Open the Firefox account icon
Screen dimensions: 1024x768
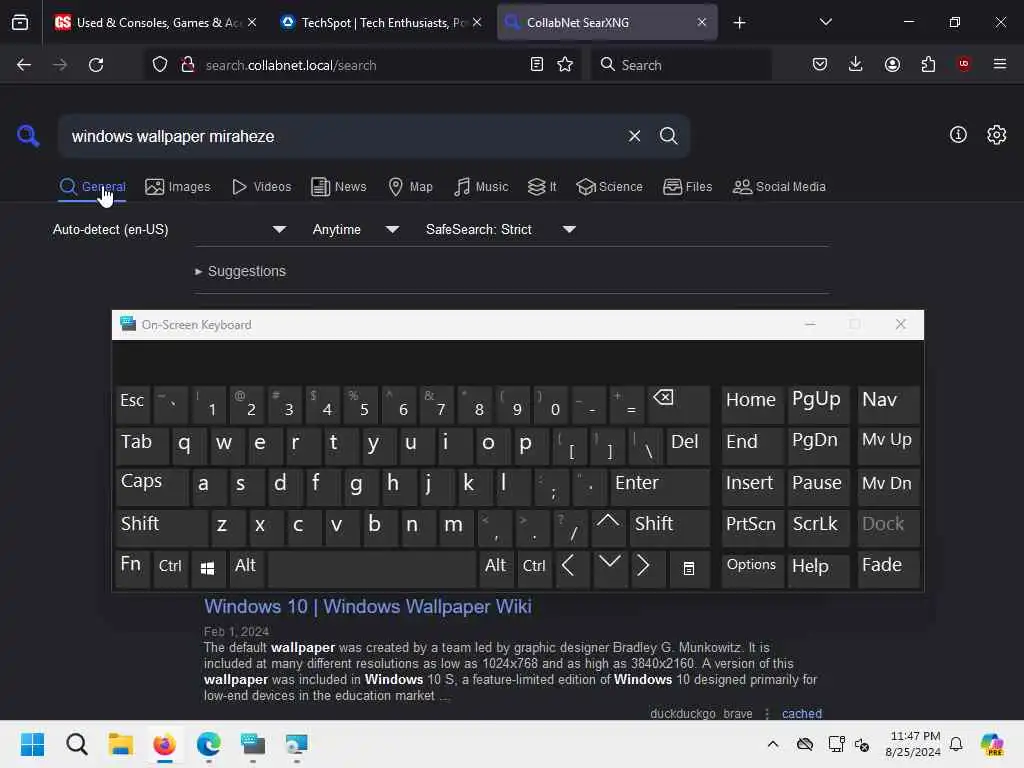click(x=892, y=64)
